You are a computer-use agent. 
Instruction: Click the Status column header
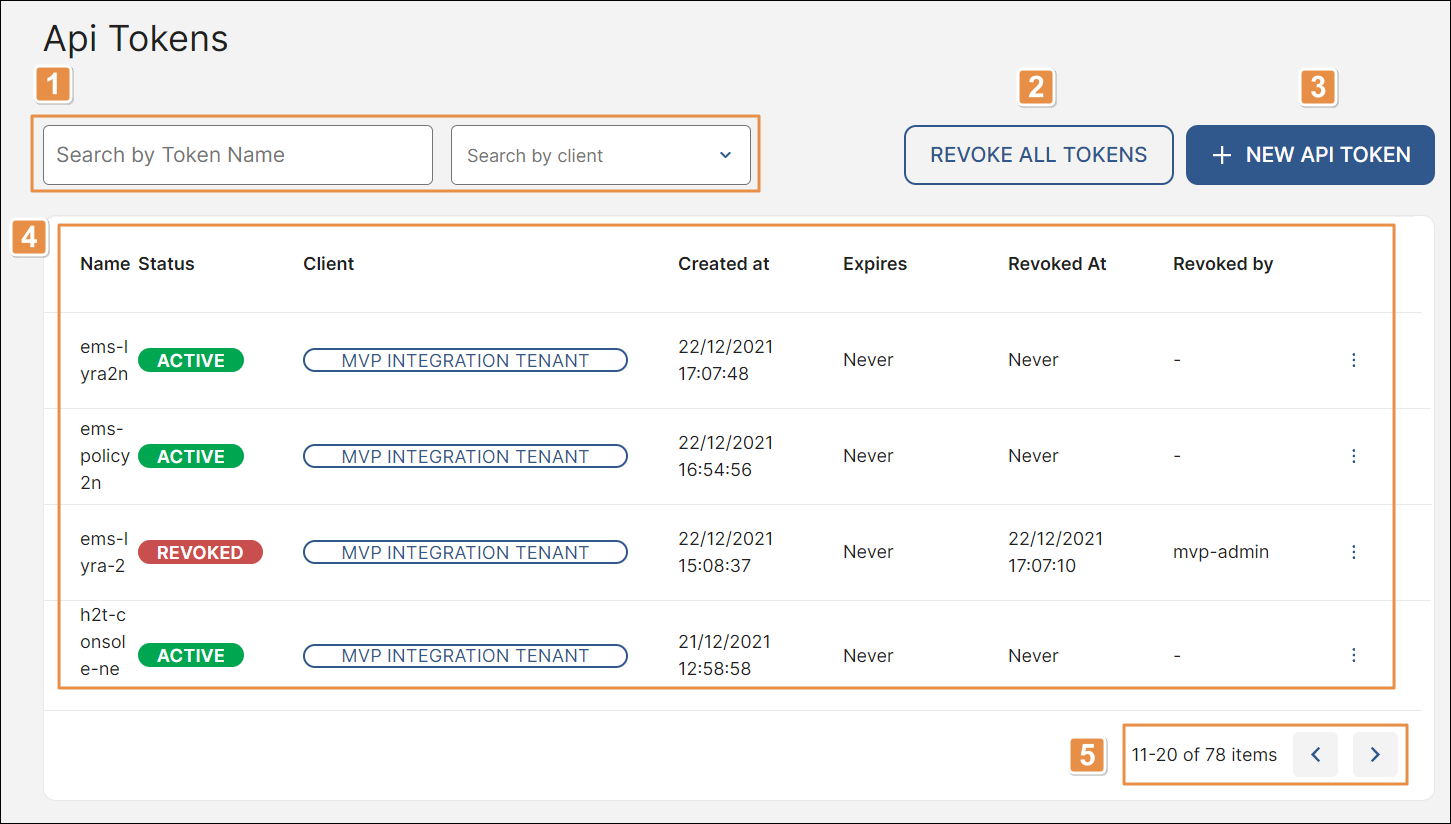tap(166, 264)
